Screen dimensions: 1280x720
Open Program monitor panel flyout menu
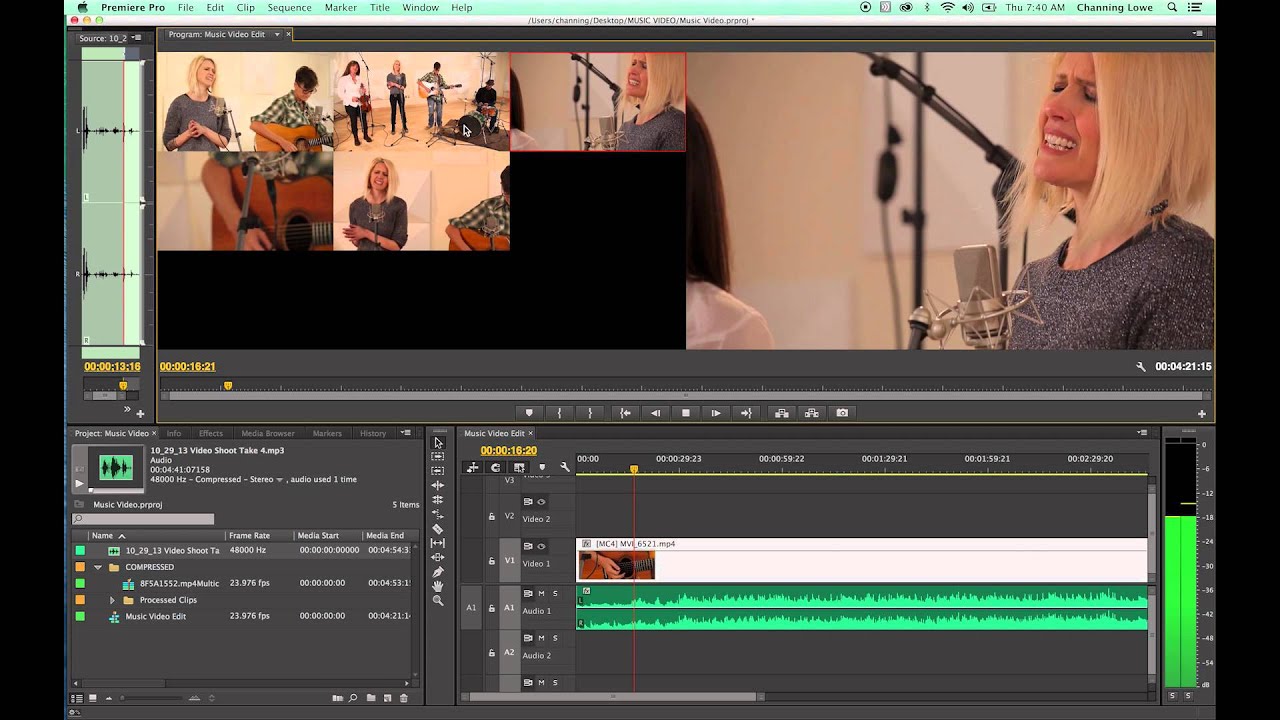tap(1198, 33)
